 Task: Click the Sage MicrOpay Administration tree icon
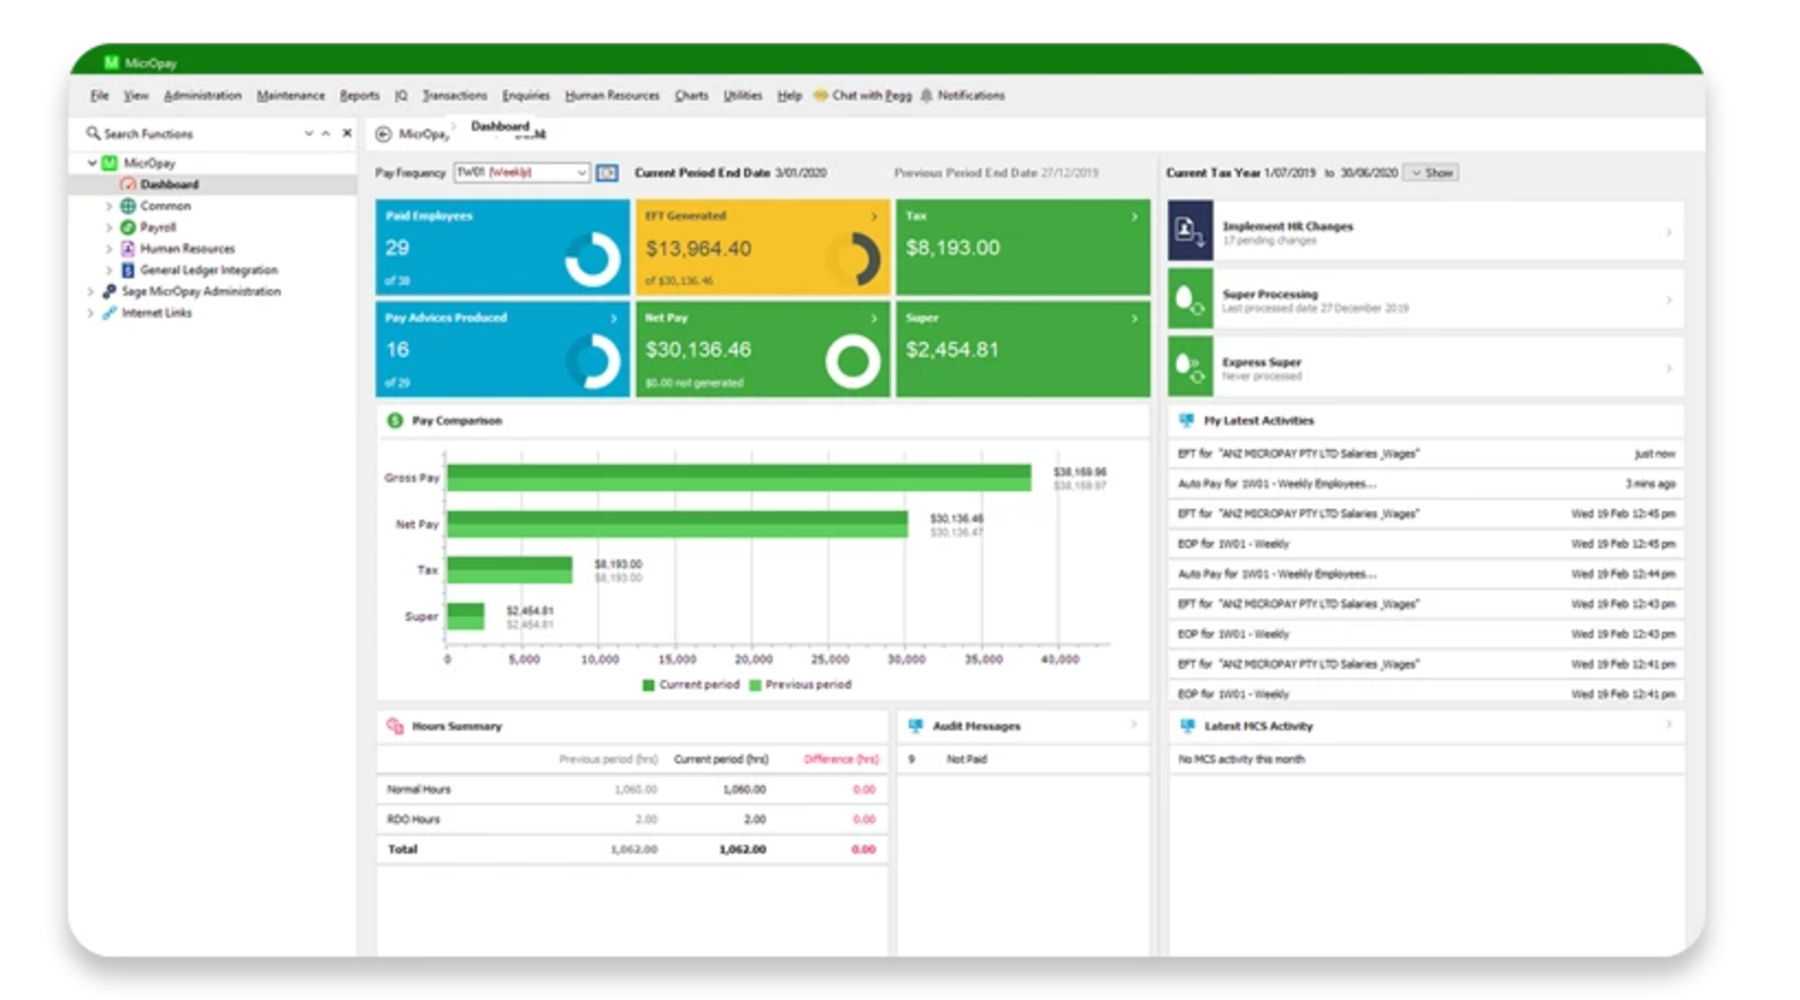click(x=109, y=292)
